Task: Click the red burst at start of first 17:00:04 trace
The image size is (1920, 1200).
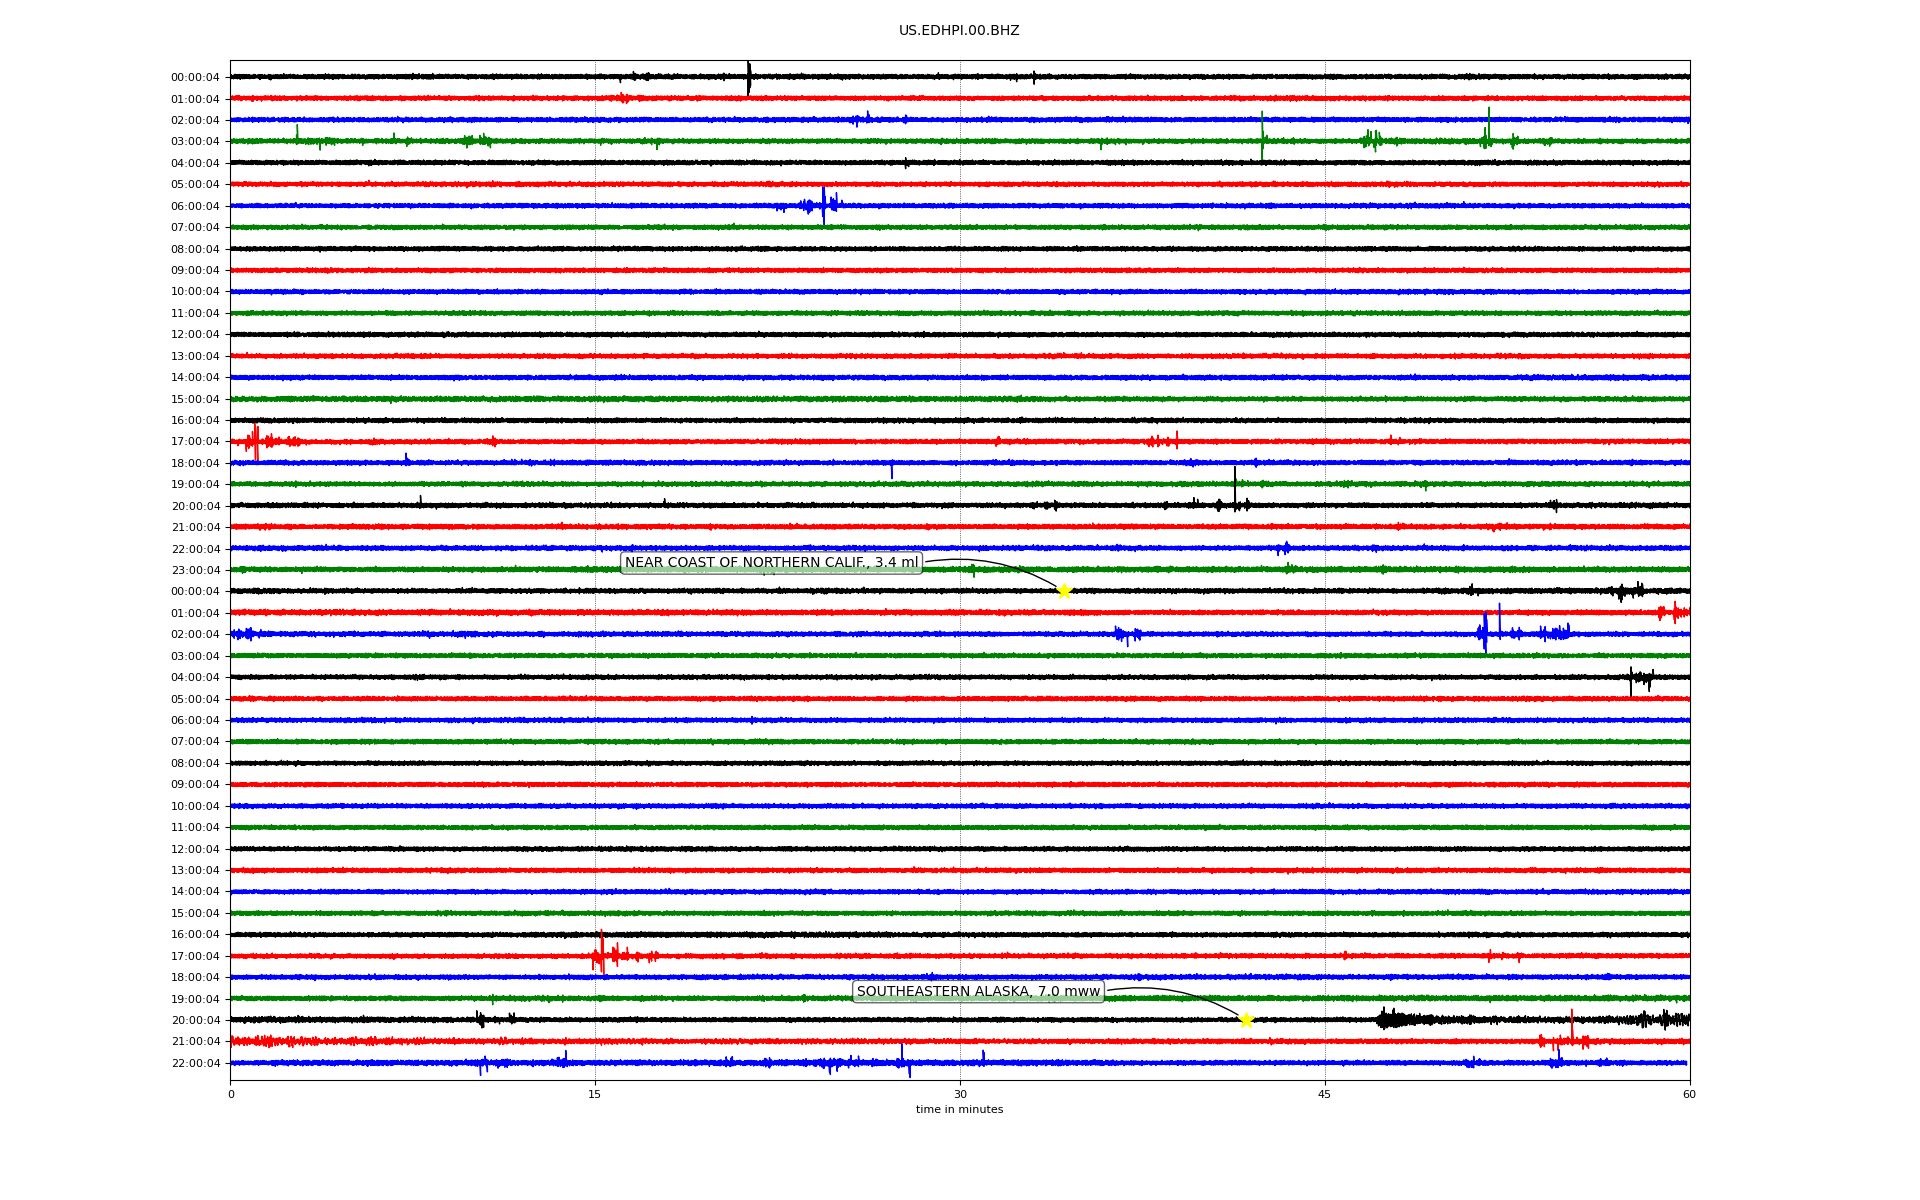Action: (256, 441)
